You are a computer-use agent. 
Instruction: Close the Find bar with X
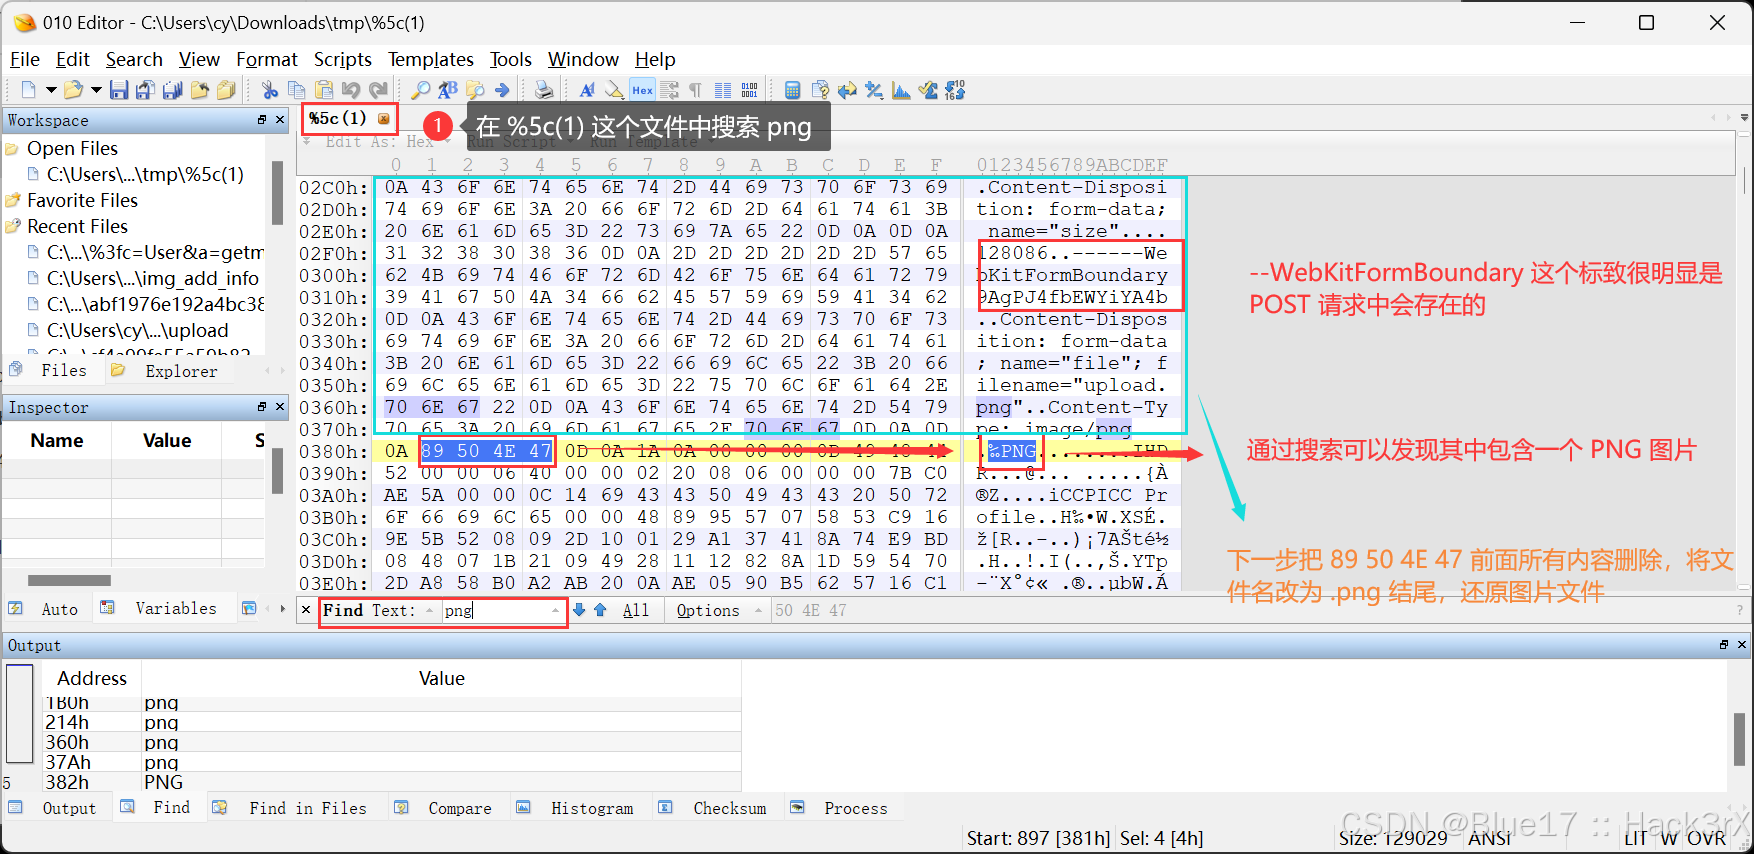(x=306, y=609)
